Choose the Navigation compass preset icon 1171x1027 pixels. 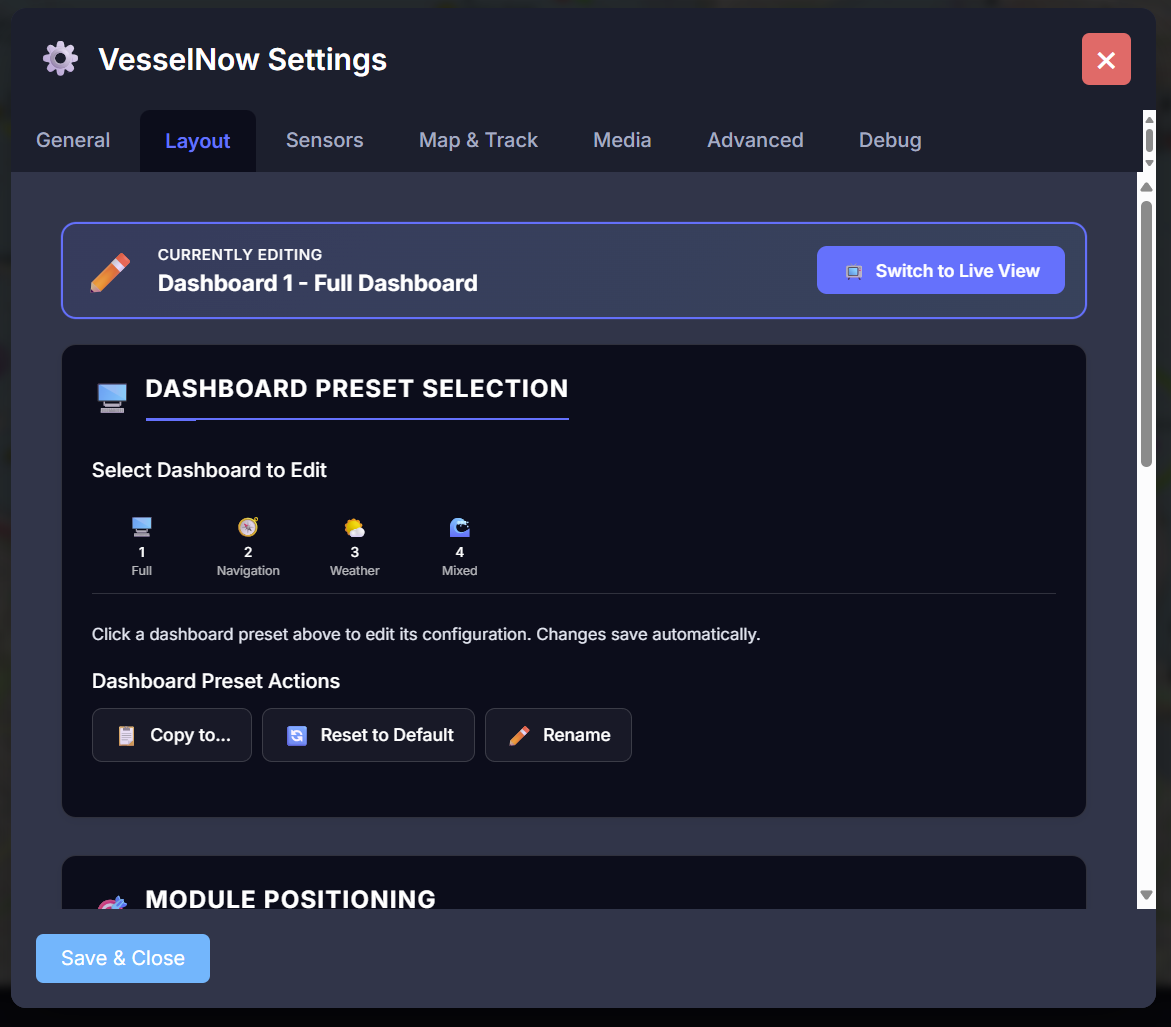click(248, 526)
